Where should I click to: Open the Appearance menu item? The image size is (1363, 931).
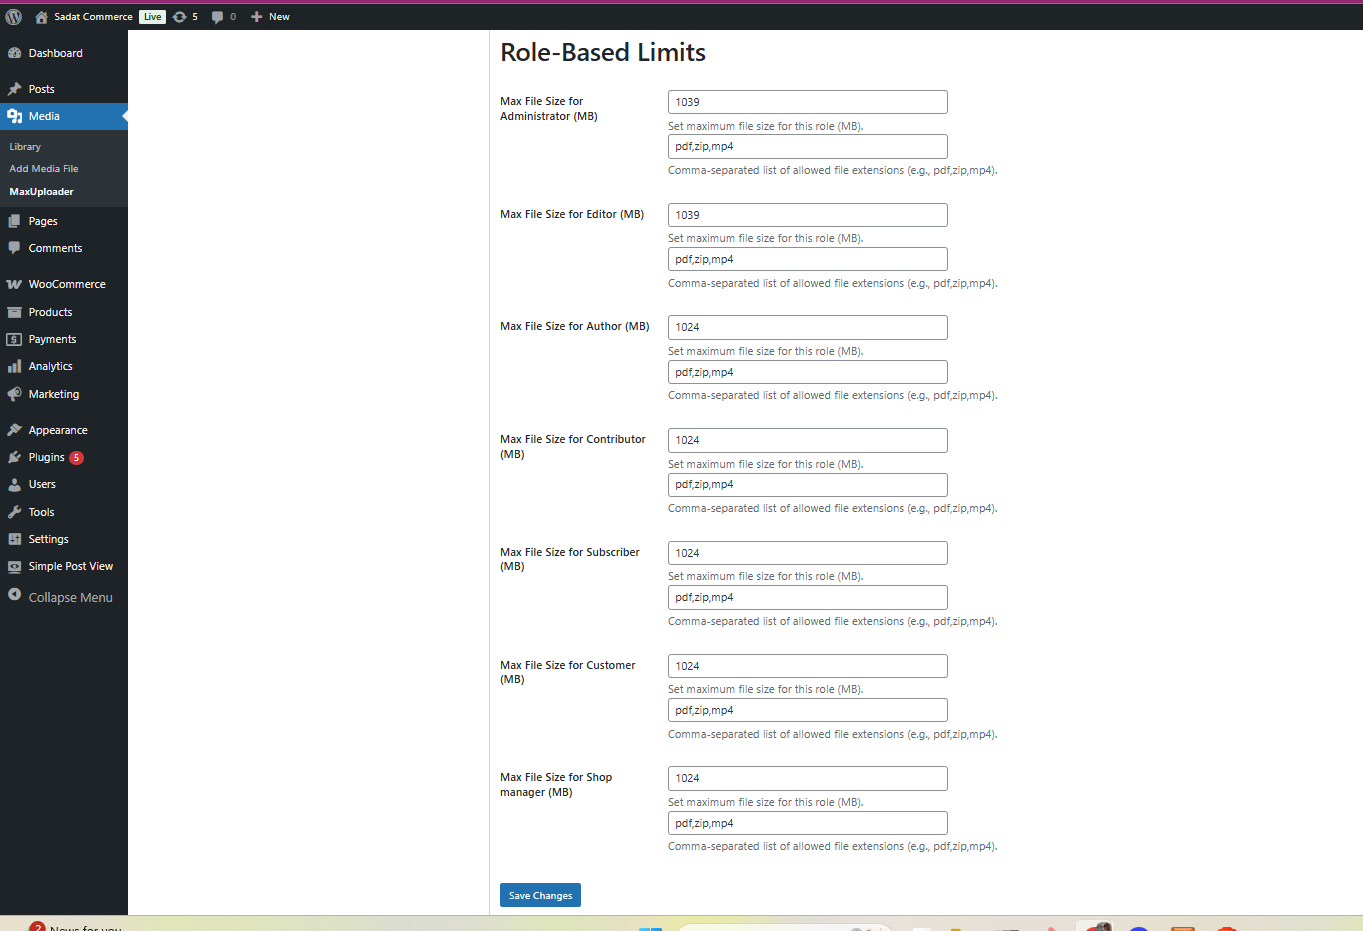pyautogui.click(x=58, y=430)
